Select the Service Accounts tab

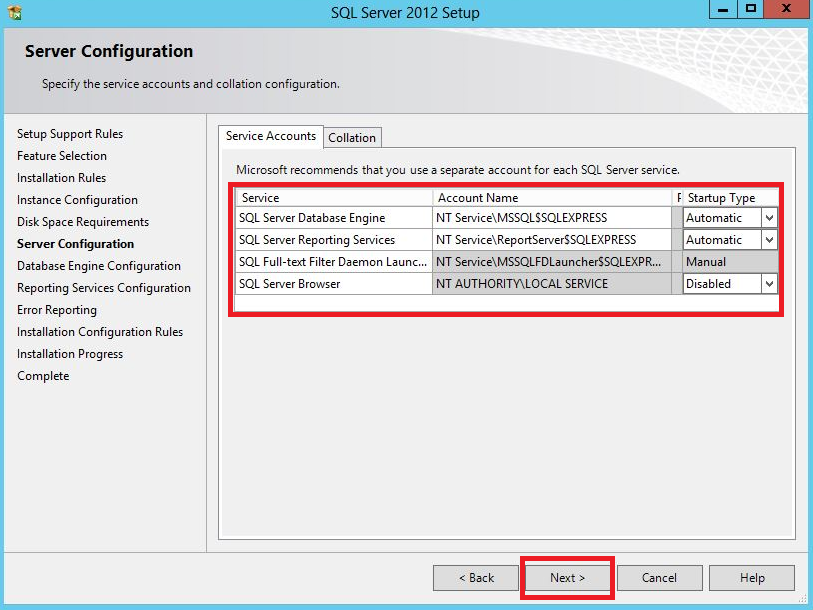[x=271, y=136]
